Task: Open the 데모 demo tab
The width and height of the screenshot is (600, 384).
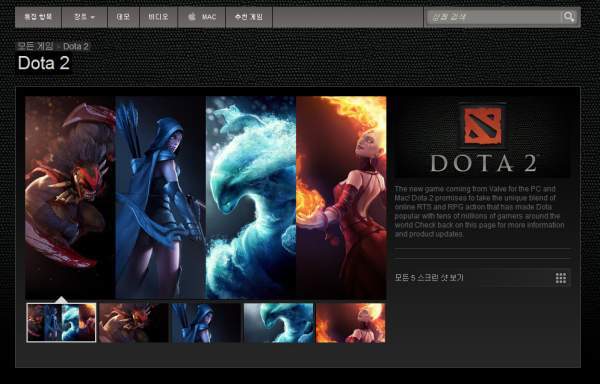Action: pyautogui.click(x=123, y=17)
